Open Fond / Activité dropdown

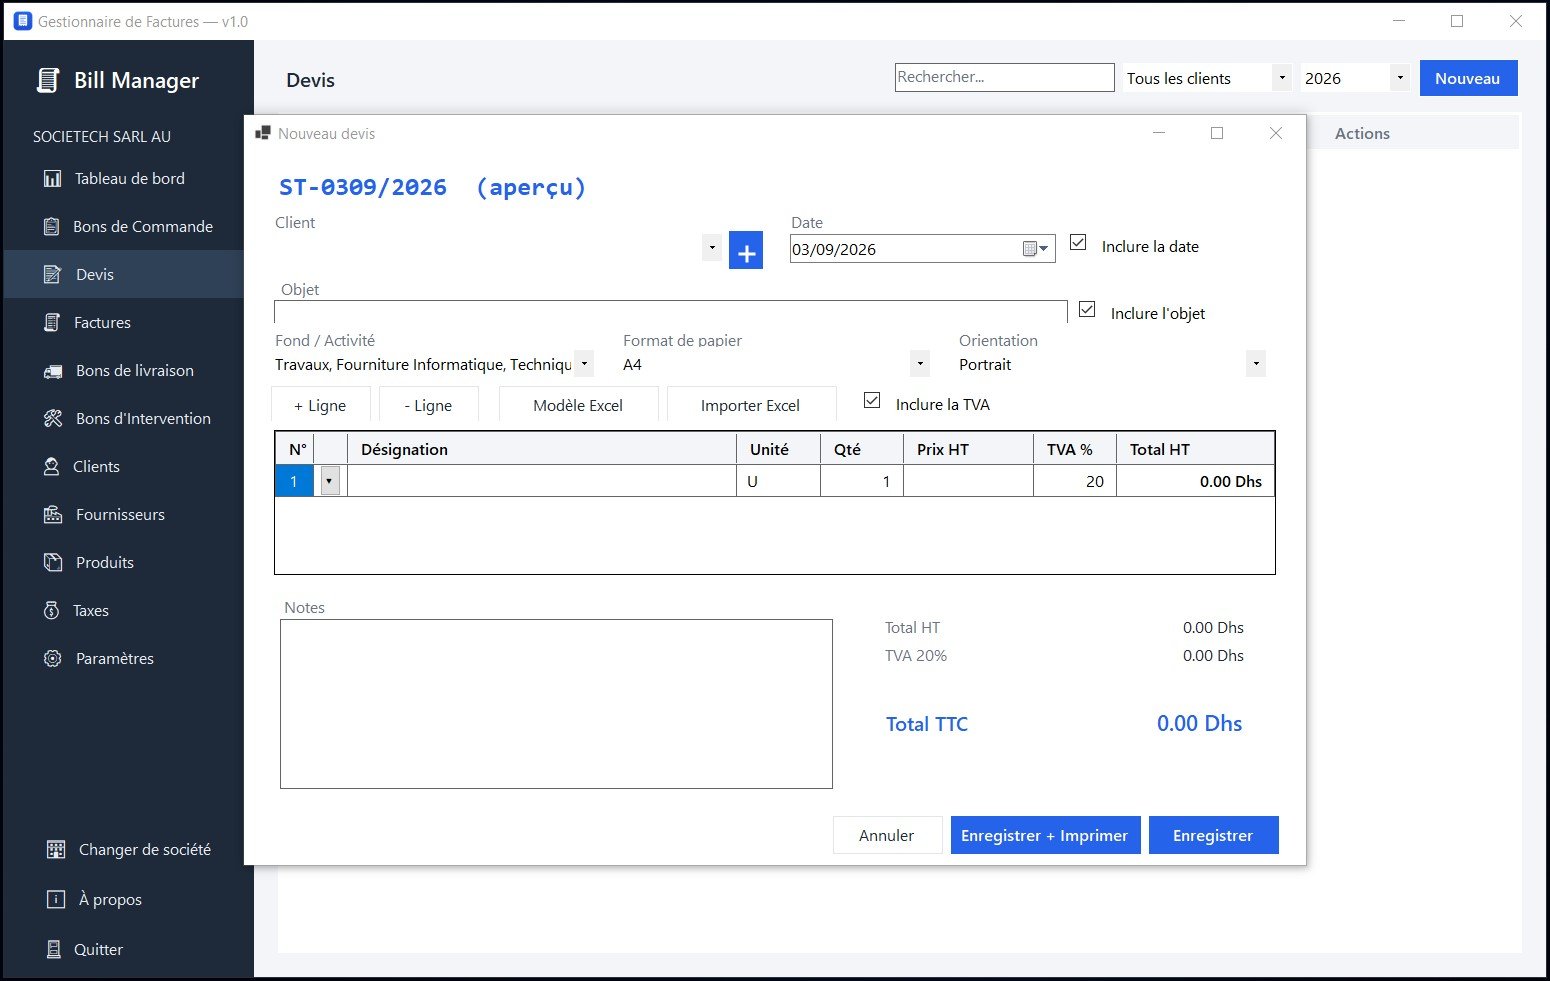point(585,364)
